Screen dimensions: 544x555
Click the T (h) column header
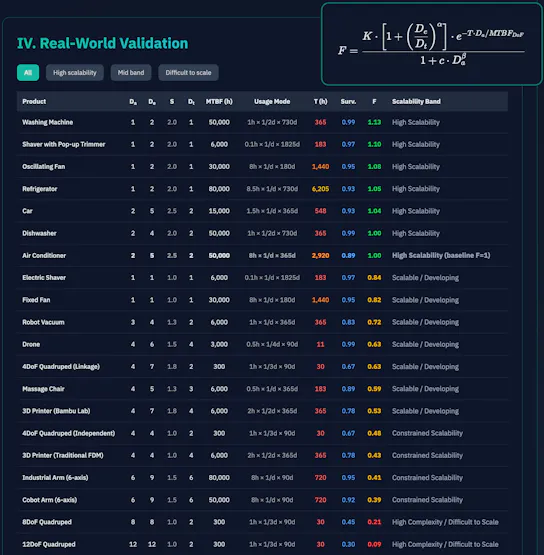pos(320,102)
